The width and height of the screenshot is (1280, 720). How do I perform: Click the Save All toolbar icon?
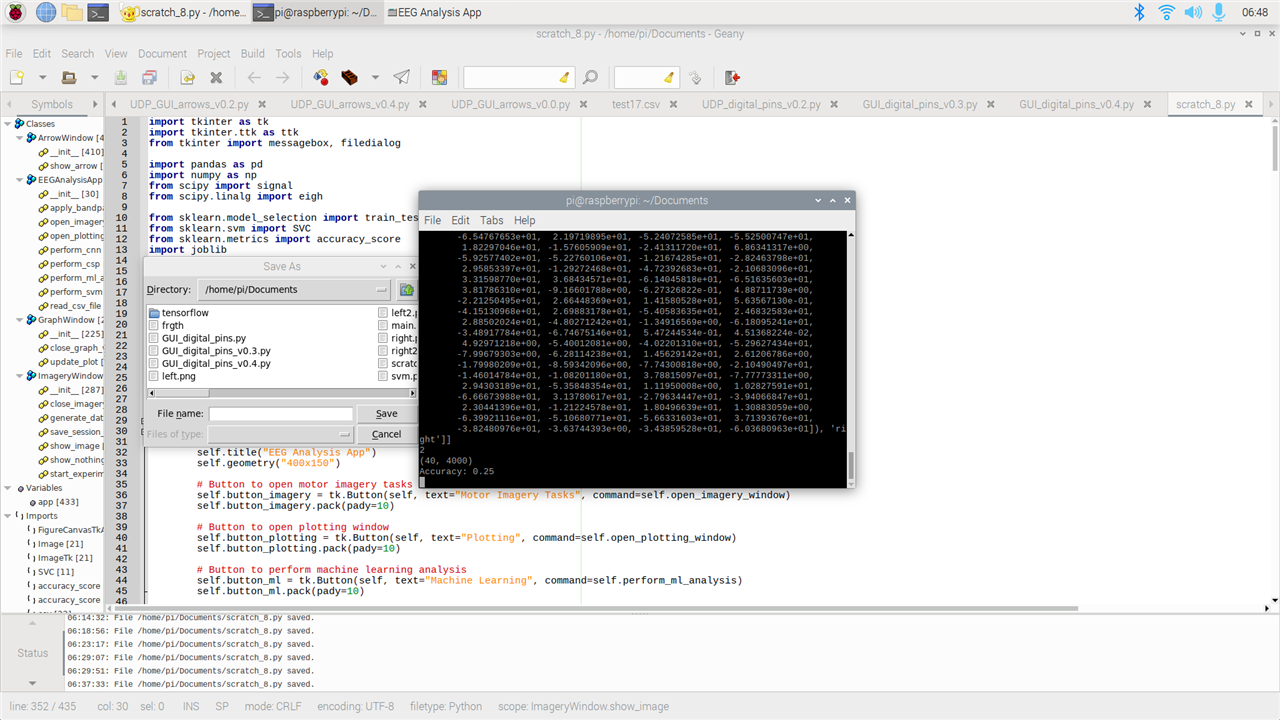point(149,77)
